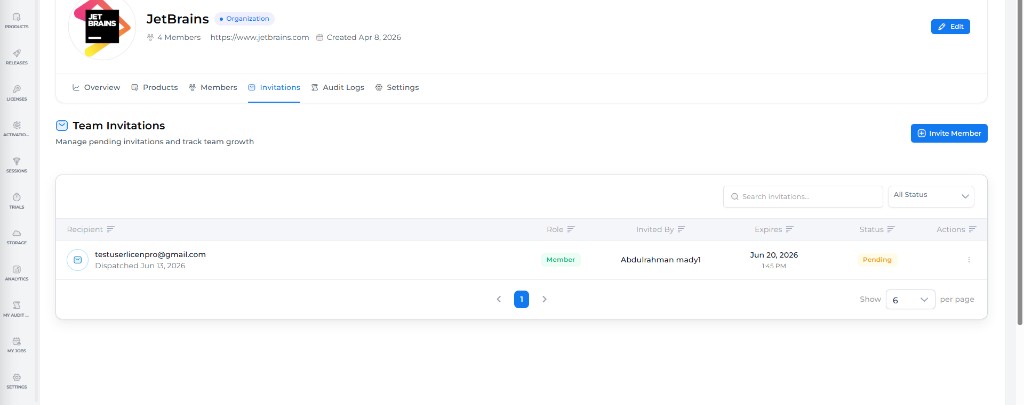Go to next page of invitations
This screenshot has height=405, width=1024.
tap(544, 299)
